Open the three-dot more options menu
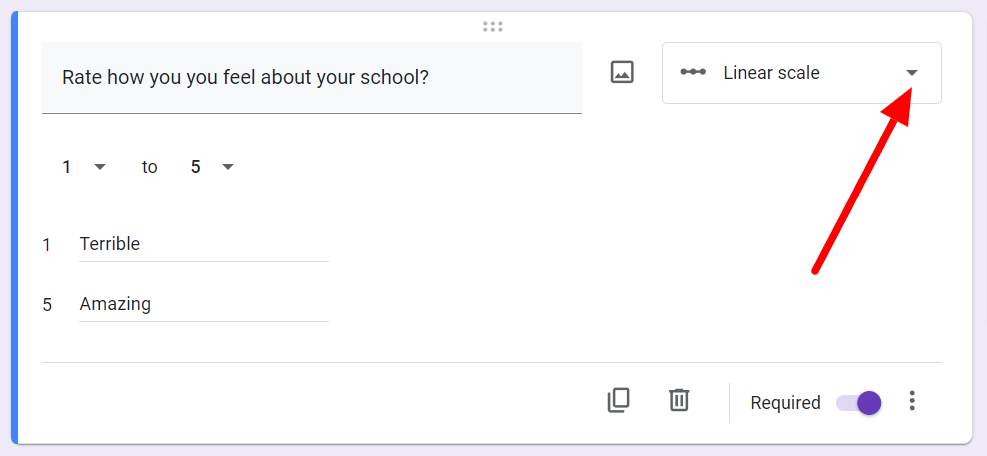The width and height of the screenshot is (987, 456). [912, 401]
